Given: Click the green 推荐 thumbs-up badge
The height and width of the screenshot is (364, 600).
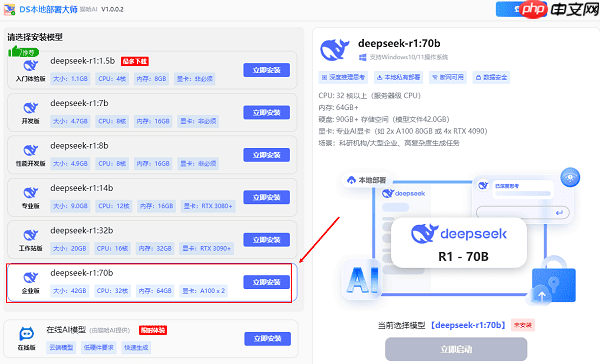Looking at the screenshot, I should tap(24, 52).
